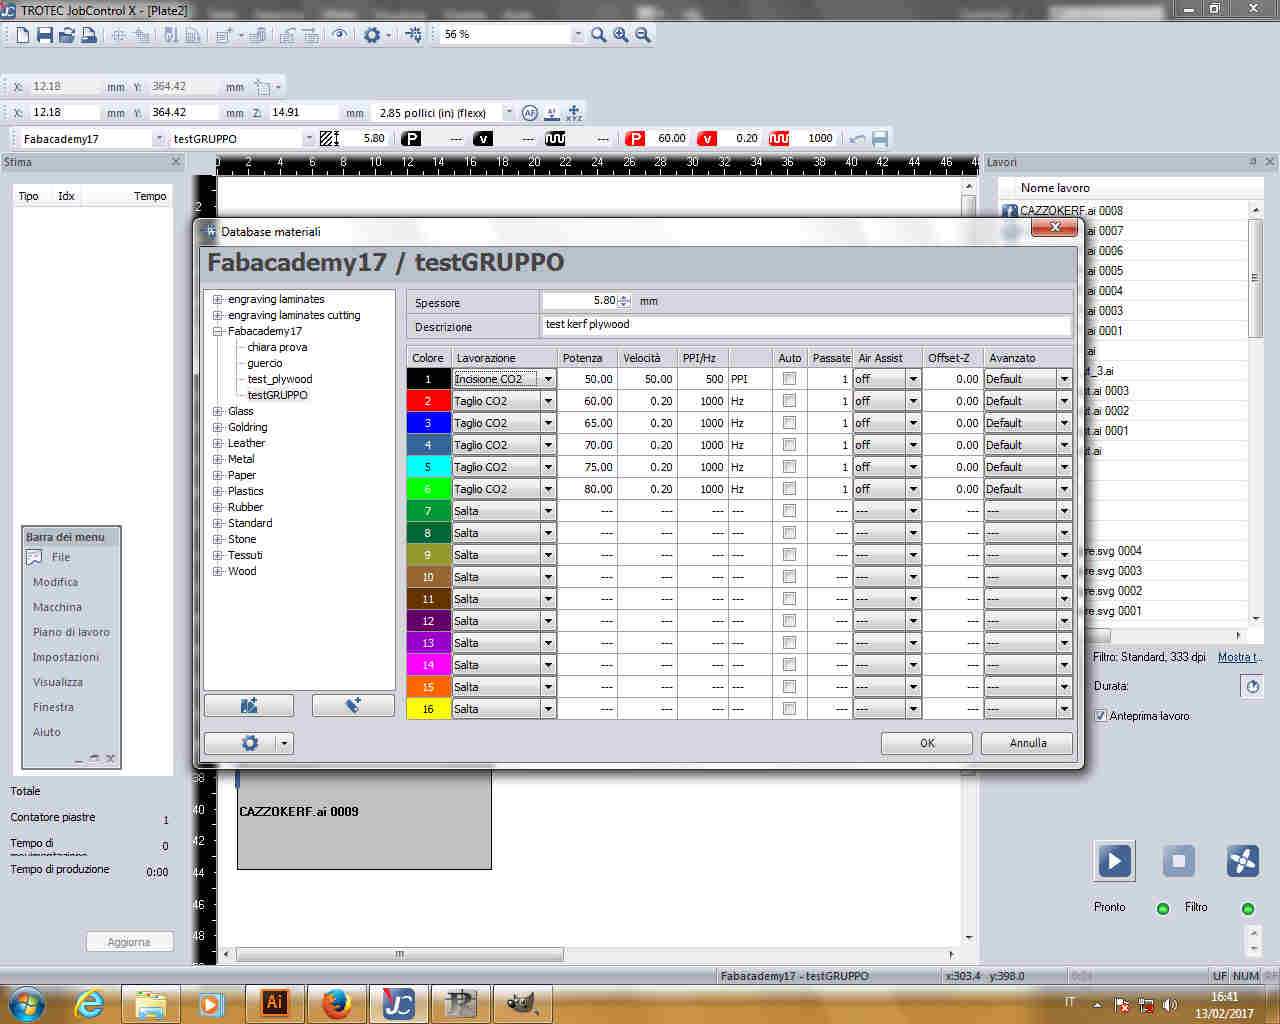This screenshot has width=1280, height=1024.
Task: Expand the Leather material group
Action: [x=217, y=444]
